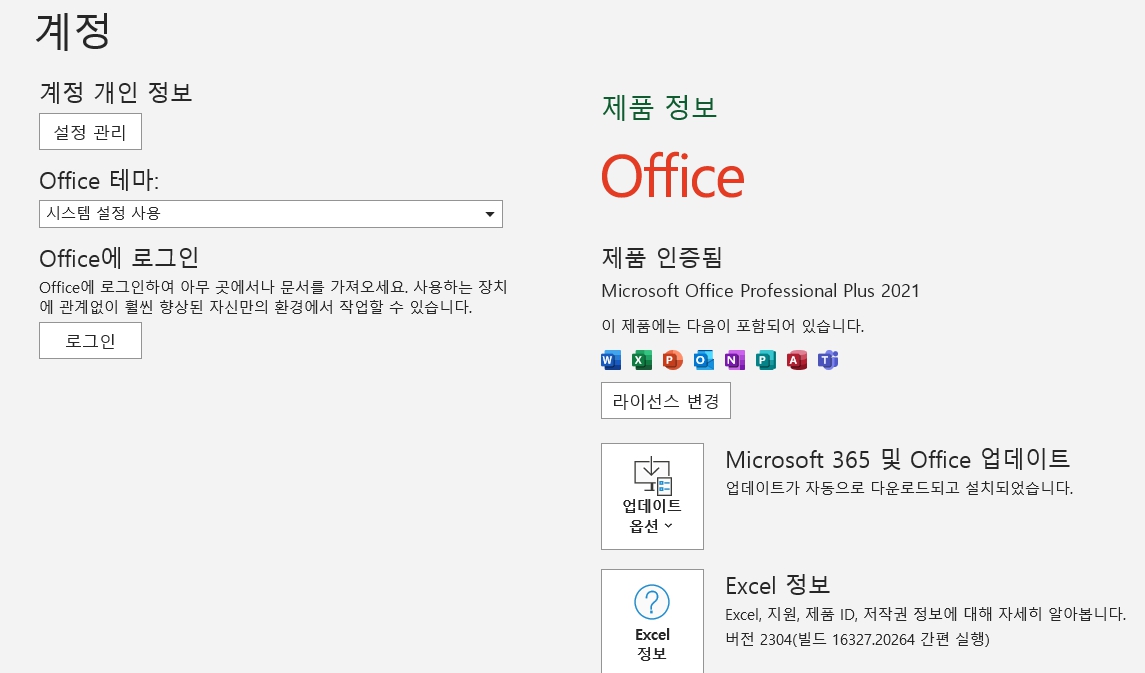This screenshot has width=1145, height=673.
Task: Click the 설정 관리 button
Action: pos(91,131)
